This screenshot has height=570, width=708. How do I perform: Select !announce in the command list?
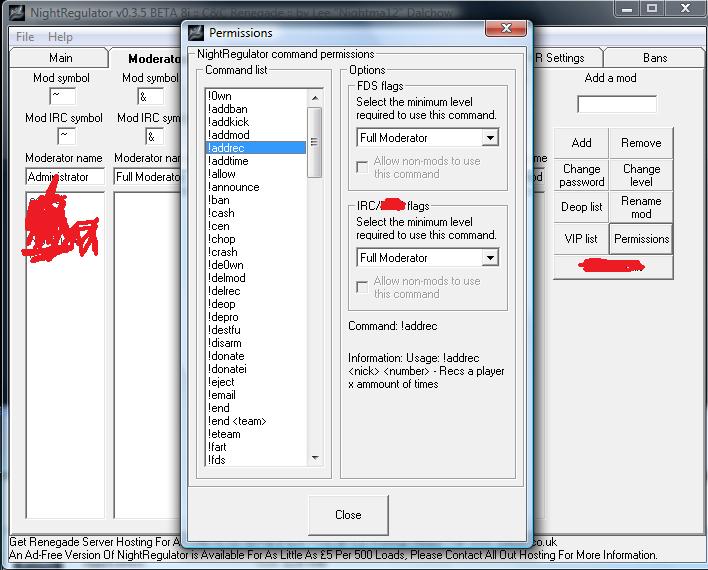[x=234, y=187]
